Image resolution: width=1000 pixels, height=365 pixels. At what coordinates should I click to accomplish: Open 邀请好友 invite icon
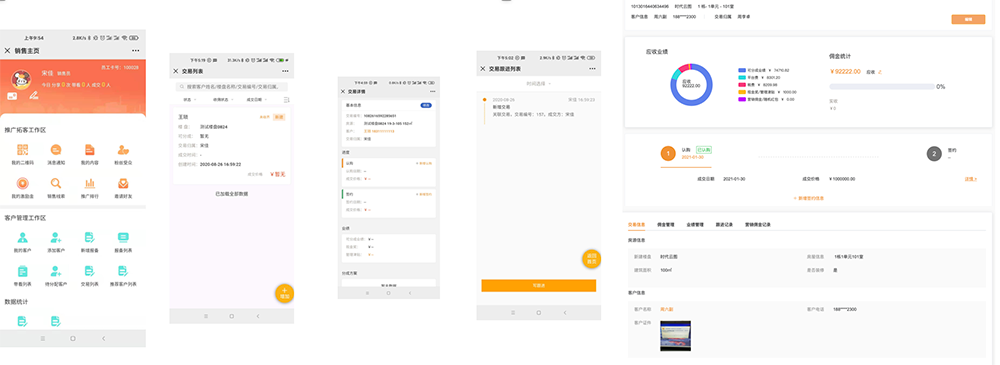(124, 183)
